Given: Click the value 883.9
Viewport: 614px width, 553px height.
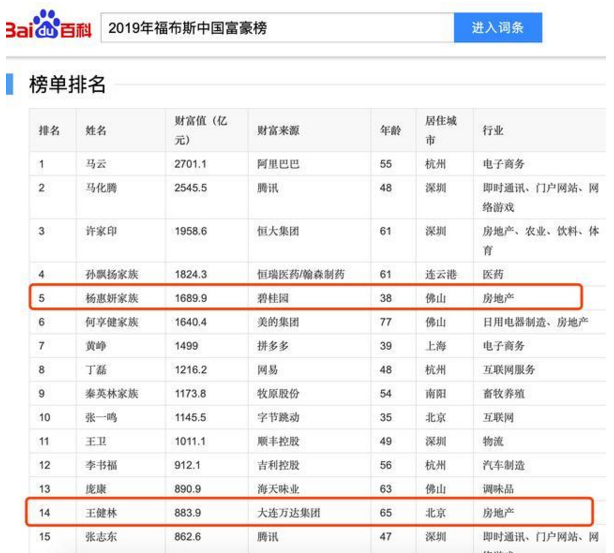Looking at the screenshot, I should click(x=188, y=513).
